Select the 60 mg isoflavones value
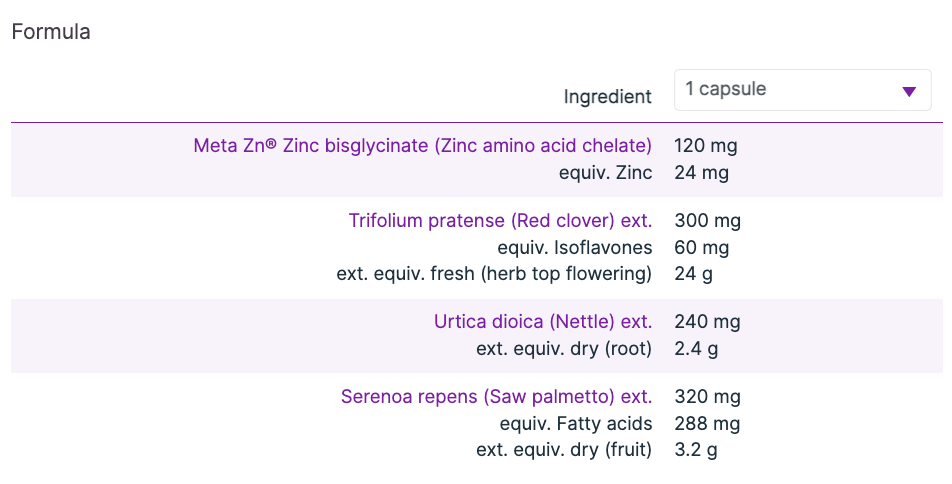This screenshot has height=484, width=952. tap(701, 247)
